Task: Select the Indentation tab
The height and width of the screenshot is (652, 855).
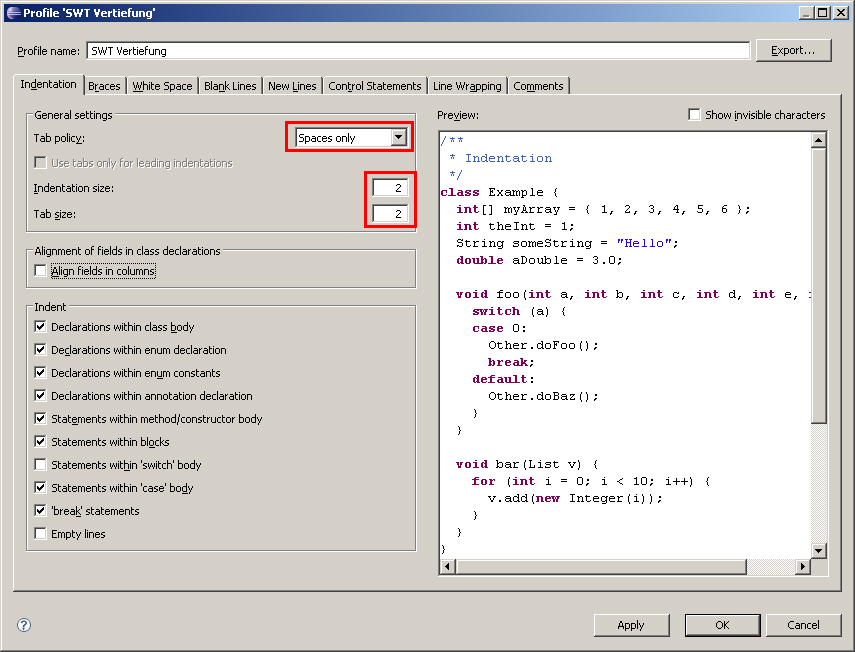Action: coord(49,84)
